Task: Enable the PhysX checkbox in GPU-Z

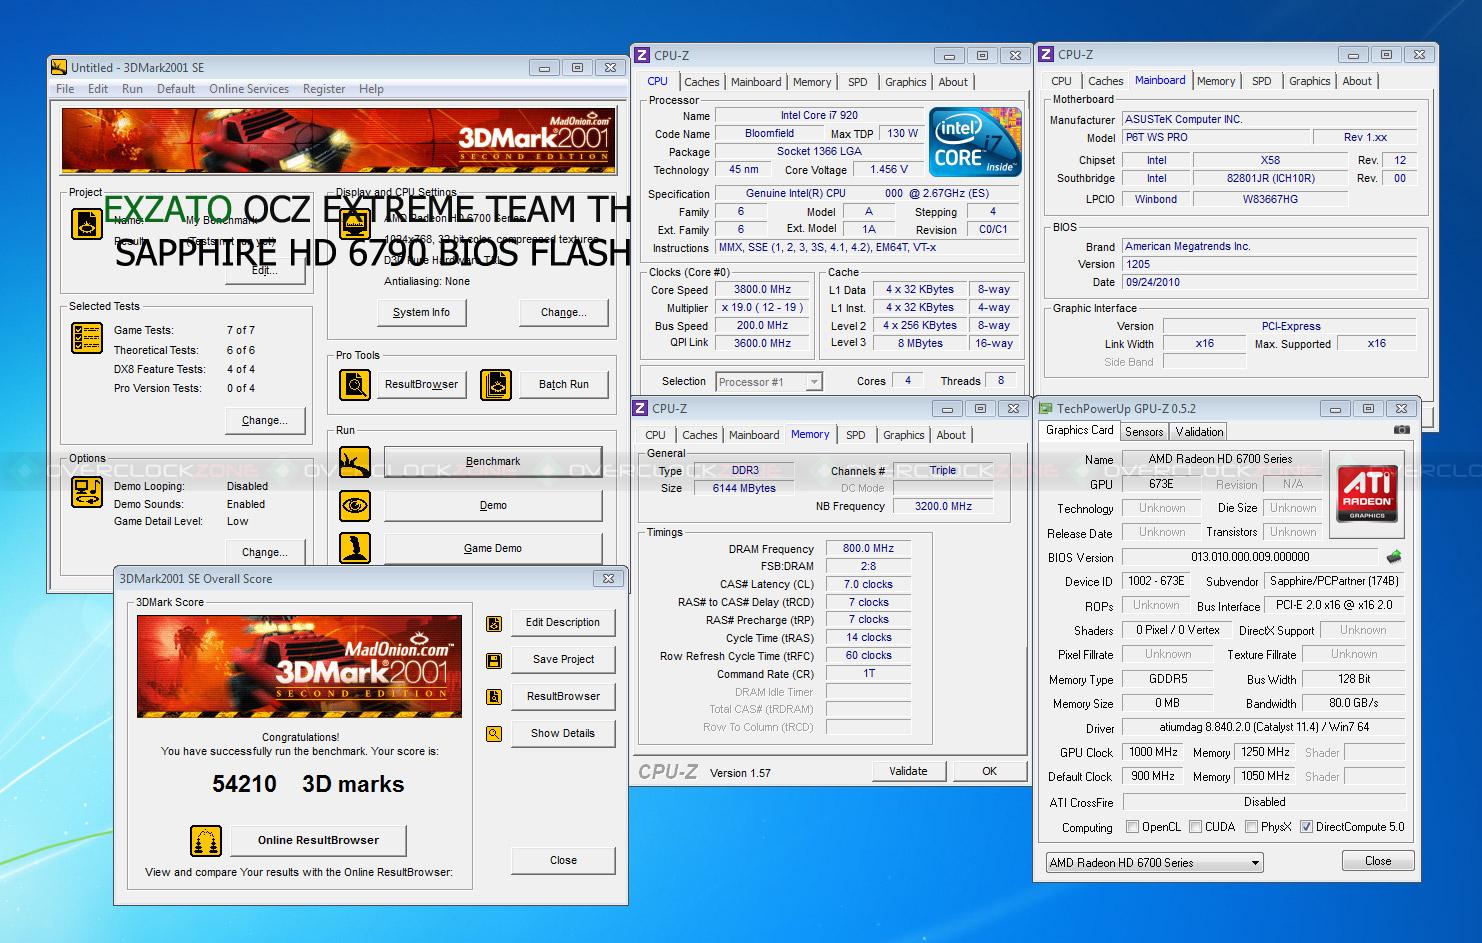Action: [x=1251, y=827]
